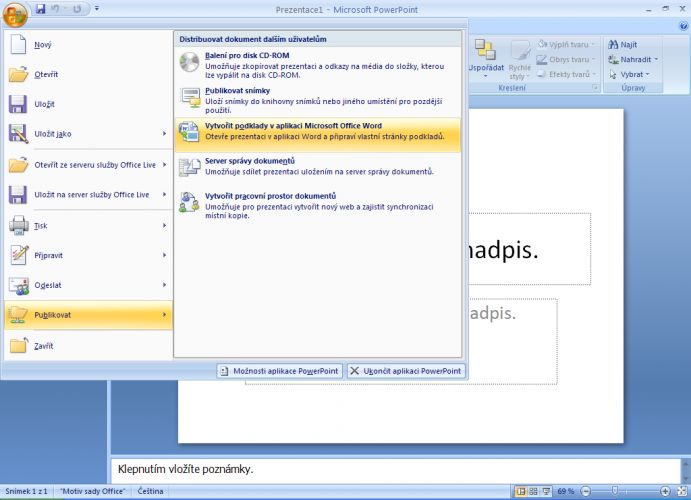Viewport: 691px width, 500px height.
Task: Click the Word handouts icon
Action: [189, 132]
